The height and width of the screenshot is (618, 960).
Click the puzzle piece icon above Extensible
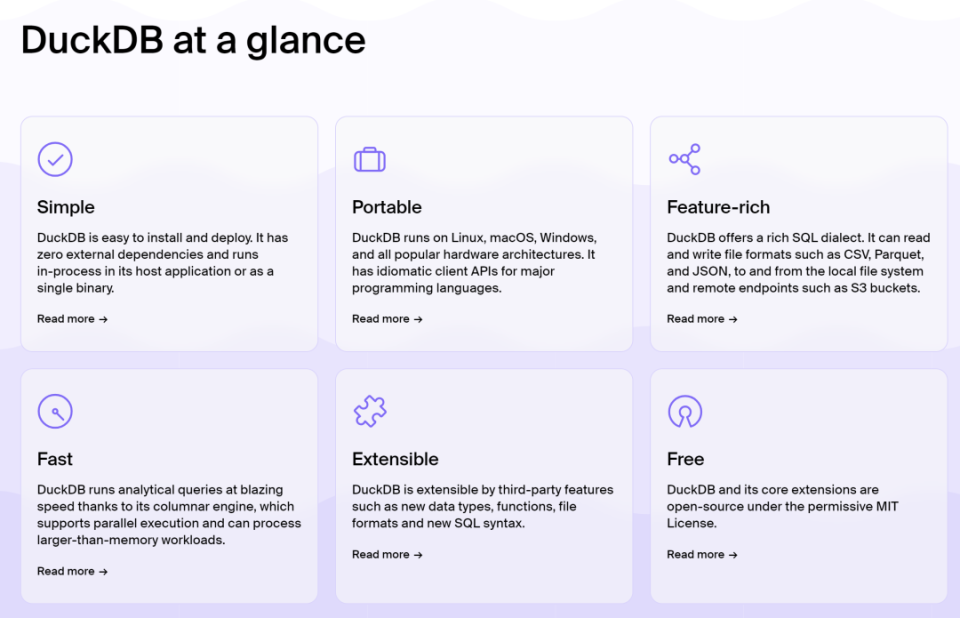click(x=370, y=411)
